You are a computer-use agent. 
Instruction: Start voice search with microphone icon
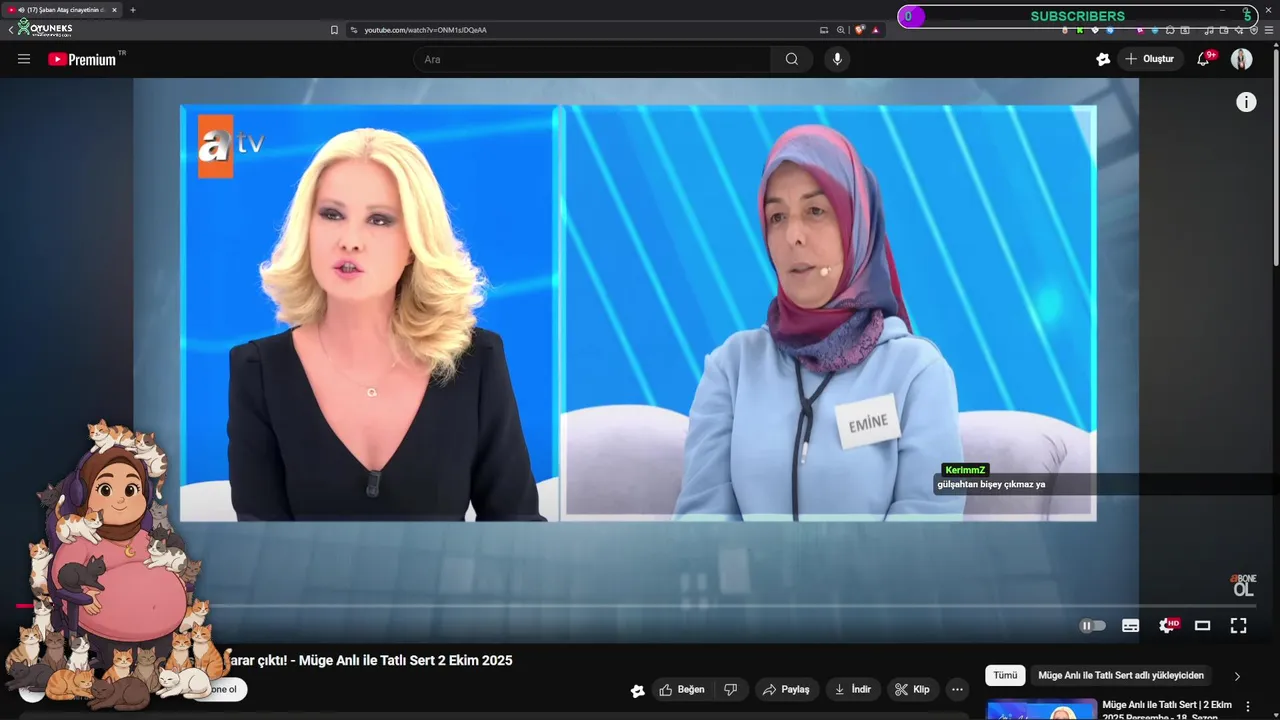pos(837,59)
